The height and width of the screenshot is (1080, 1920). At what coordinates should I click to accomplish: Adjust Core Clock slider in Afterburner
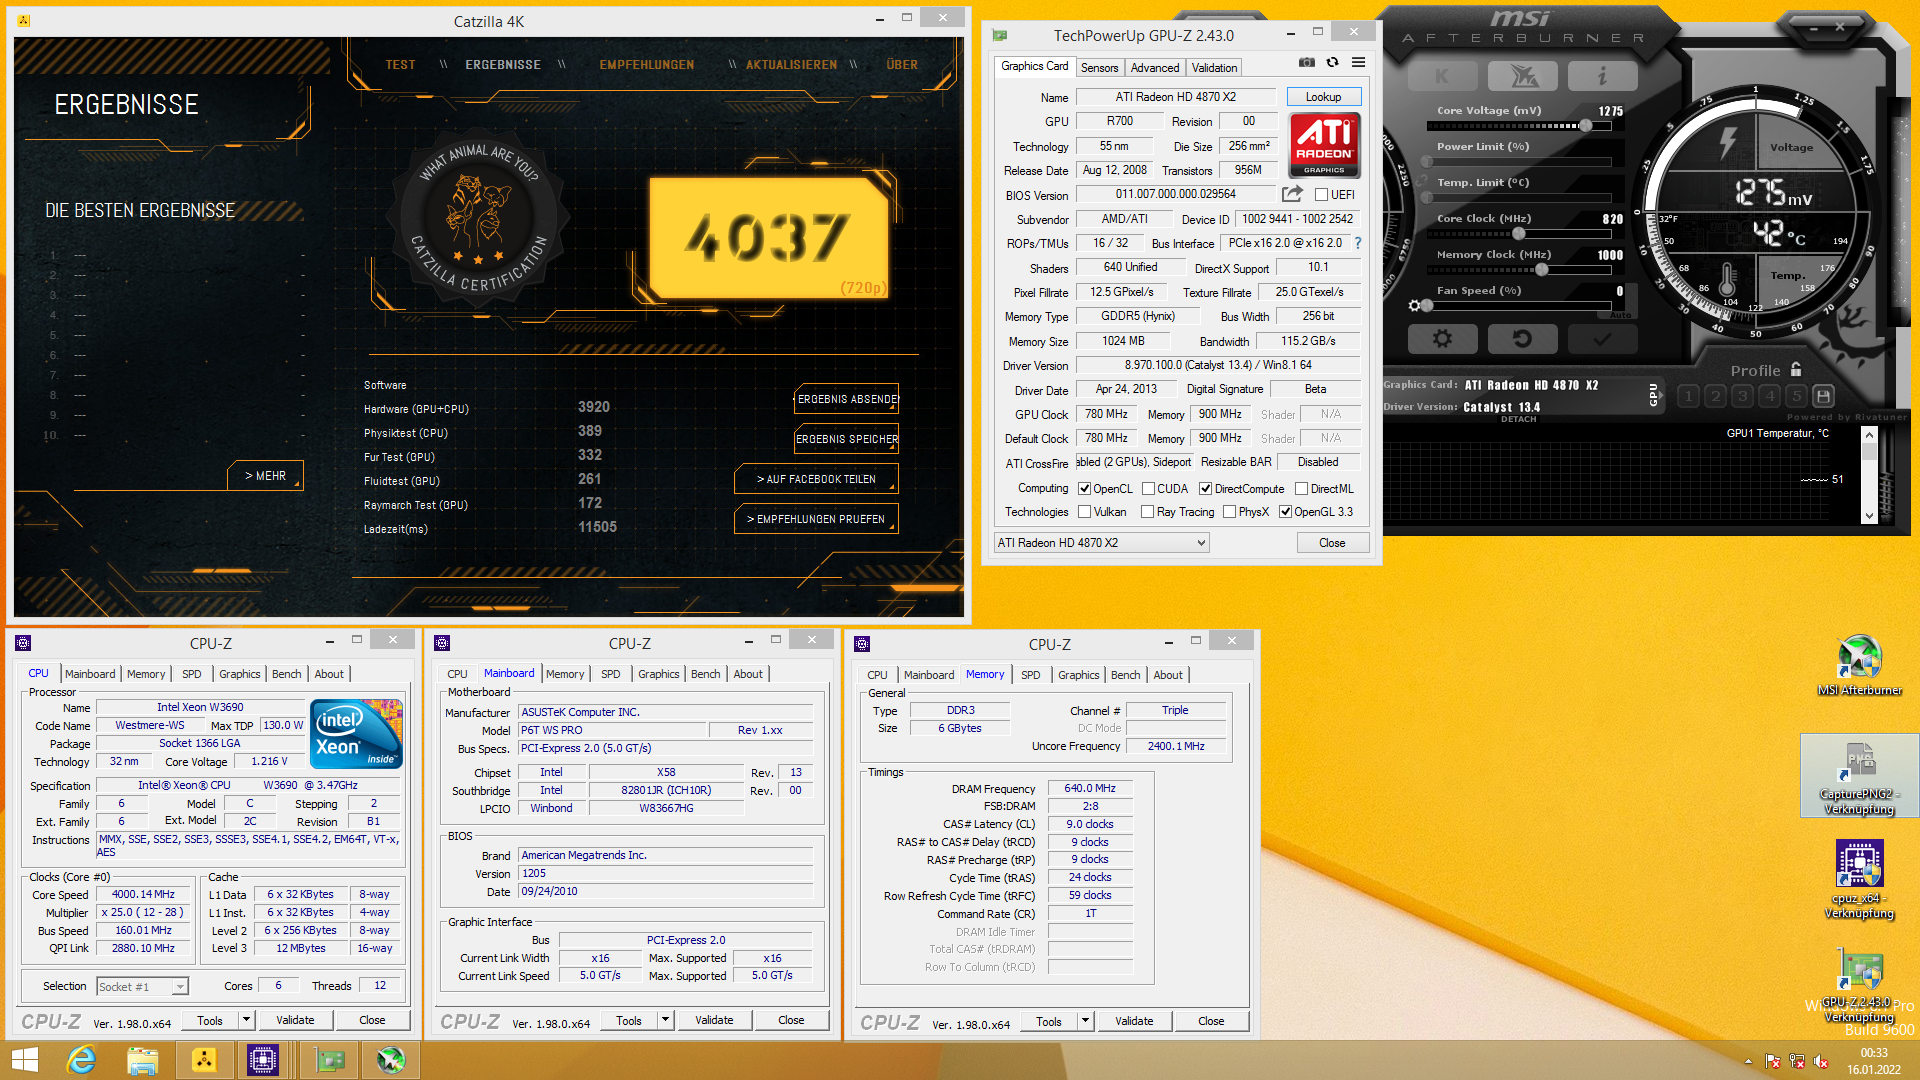point(1519,234)
